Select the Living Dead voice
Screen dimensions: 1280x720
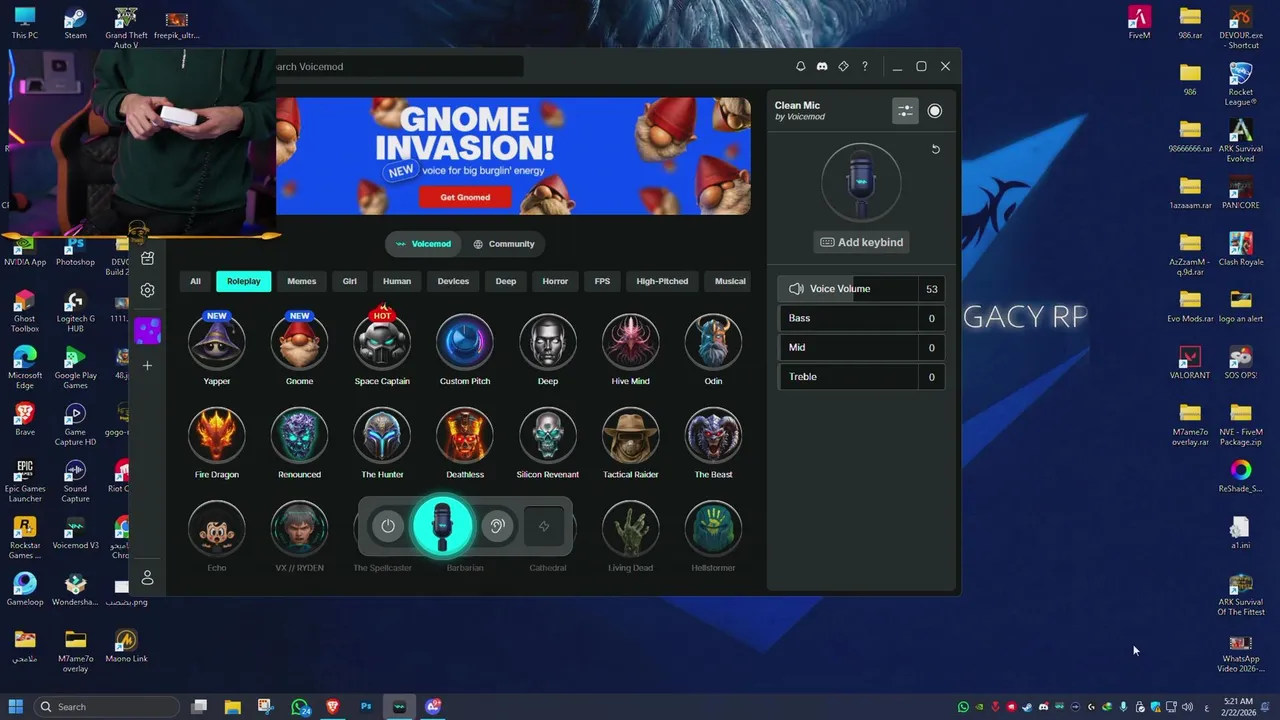[x=630, y=528]
